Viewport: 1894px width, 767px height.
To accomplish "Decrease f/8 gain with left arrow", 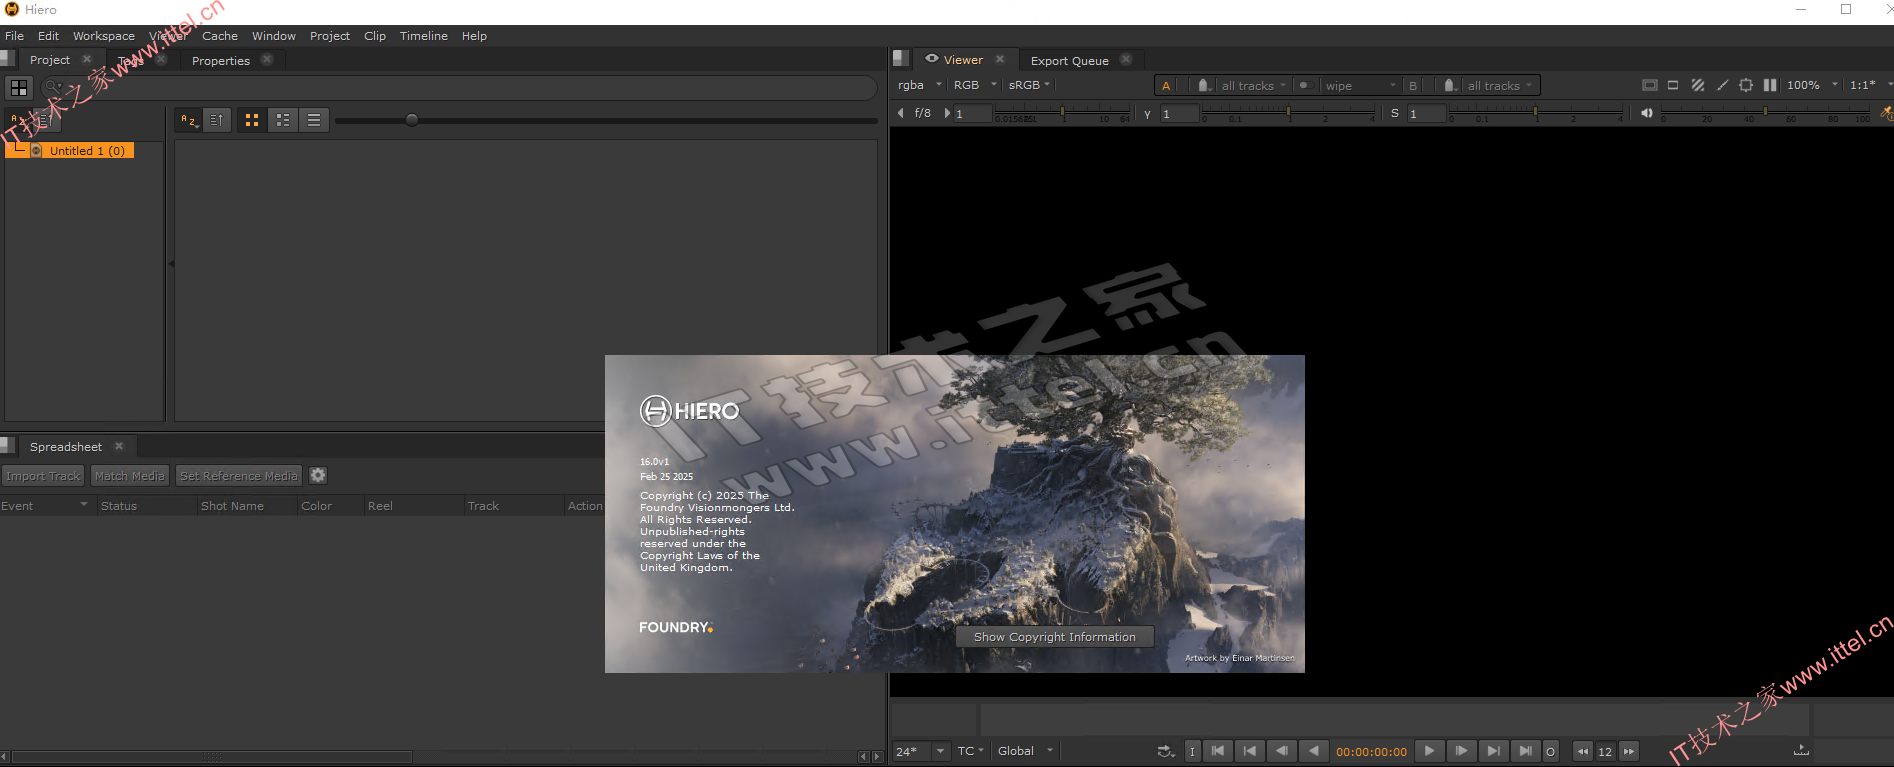I will [x=901, y=113].
